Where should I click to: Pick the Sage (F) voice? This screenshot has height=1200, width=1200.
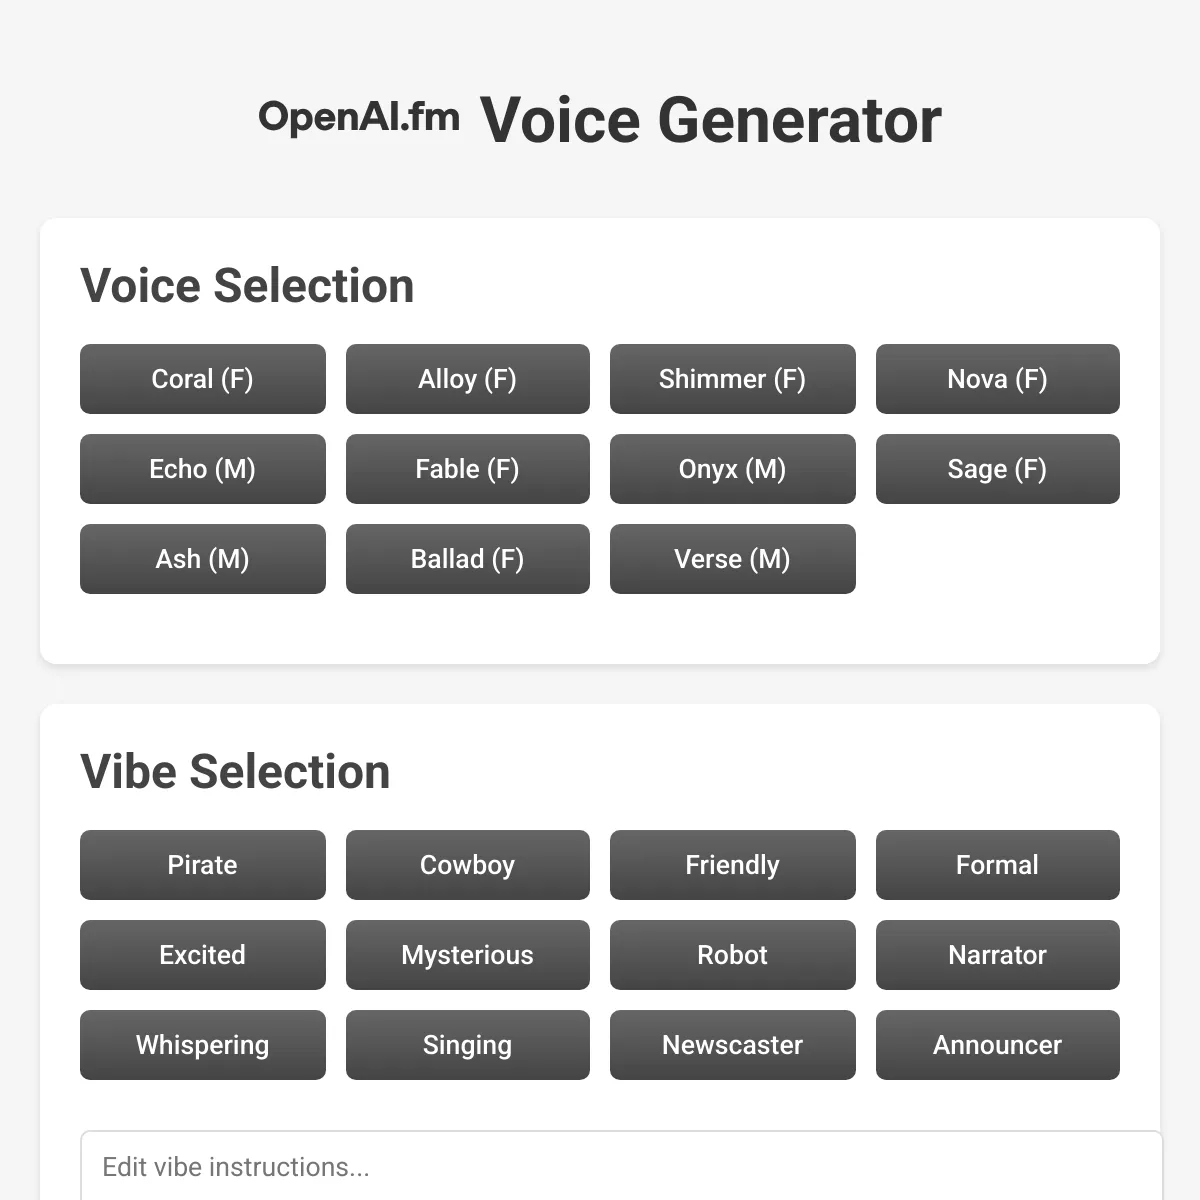(x=997, y=469)
